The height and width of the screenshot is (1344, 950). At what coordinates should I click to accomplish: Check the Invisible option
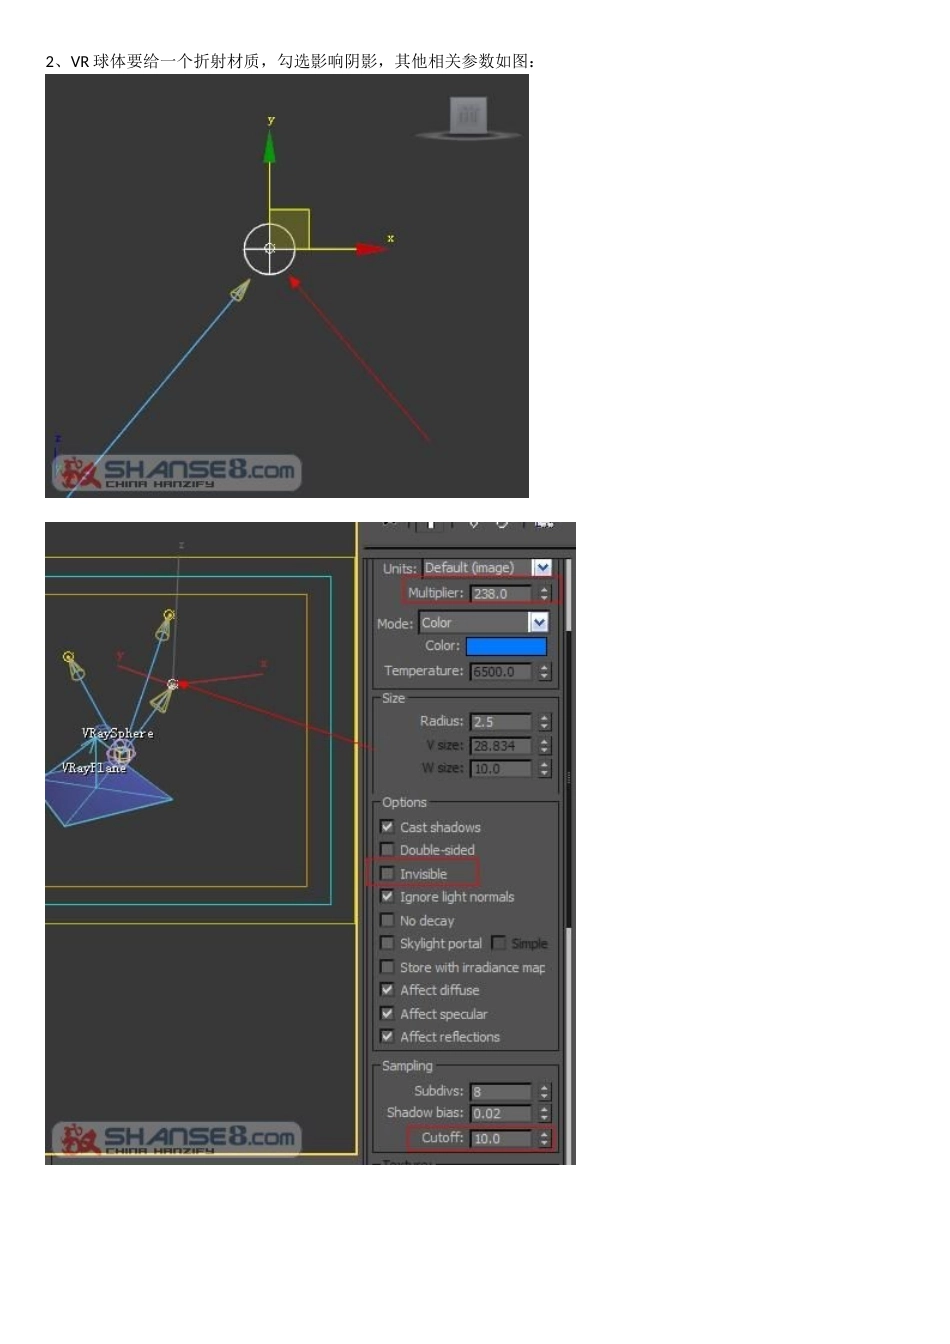click(387, 874)
